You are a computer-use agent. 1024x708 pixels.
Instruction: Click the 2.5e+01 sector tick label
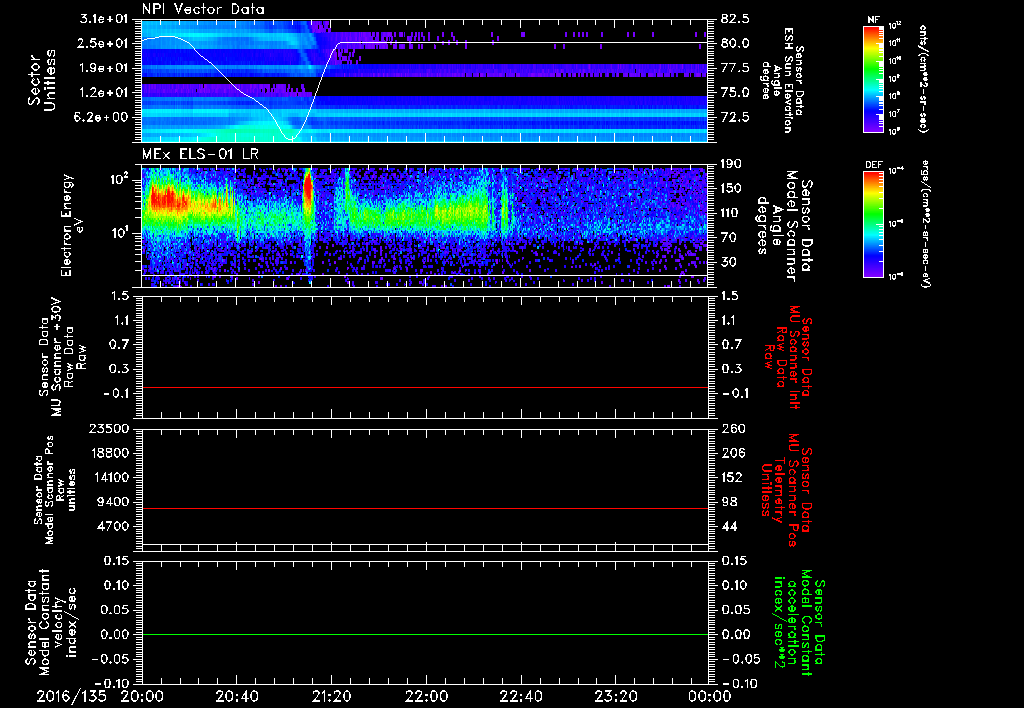pos(103,43)
